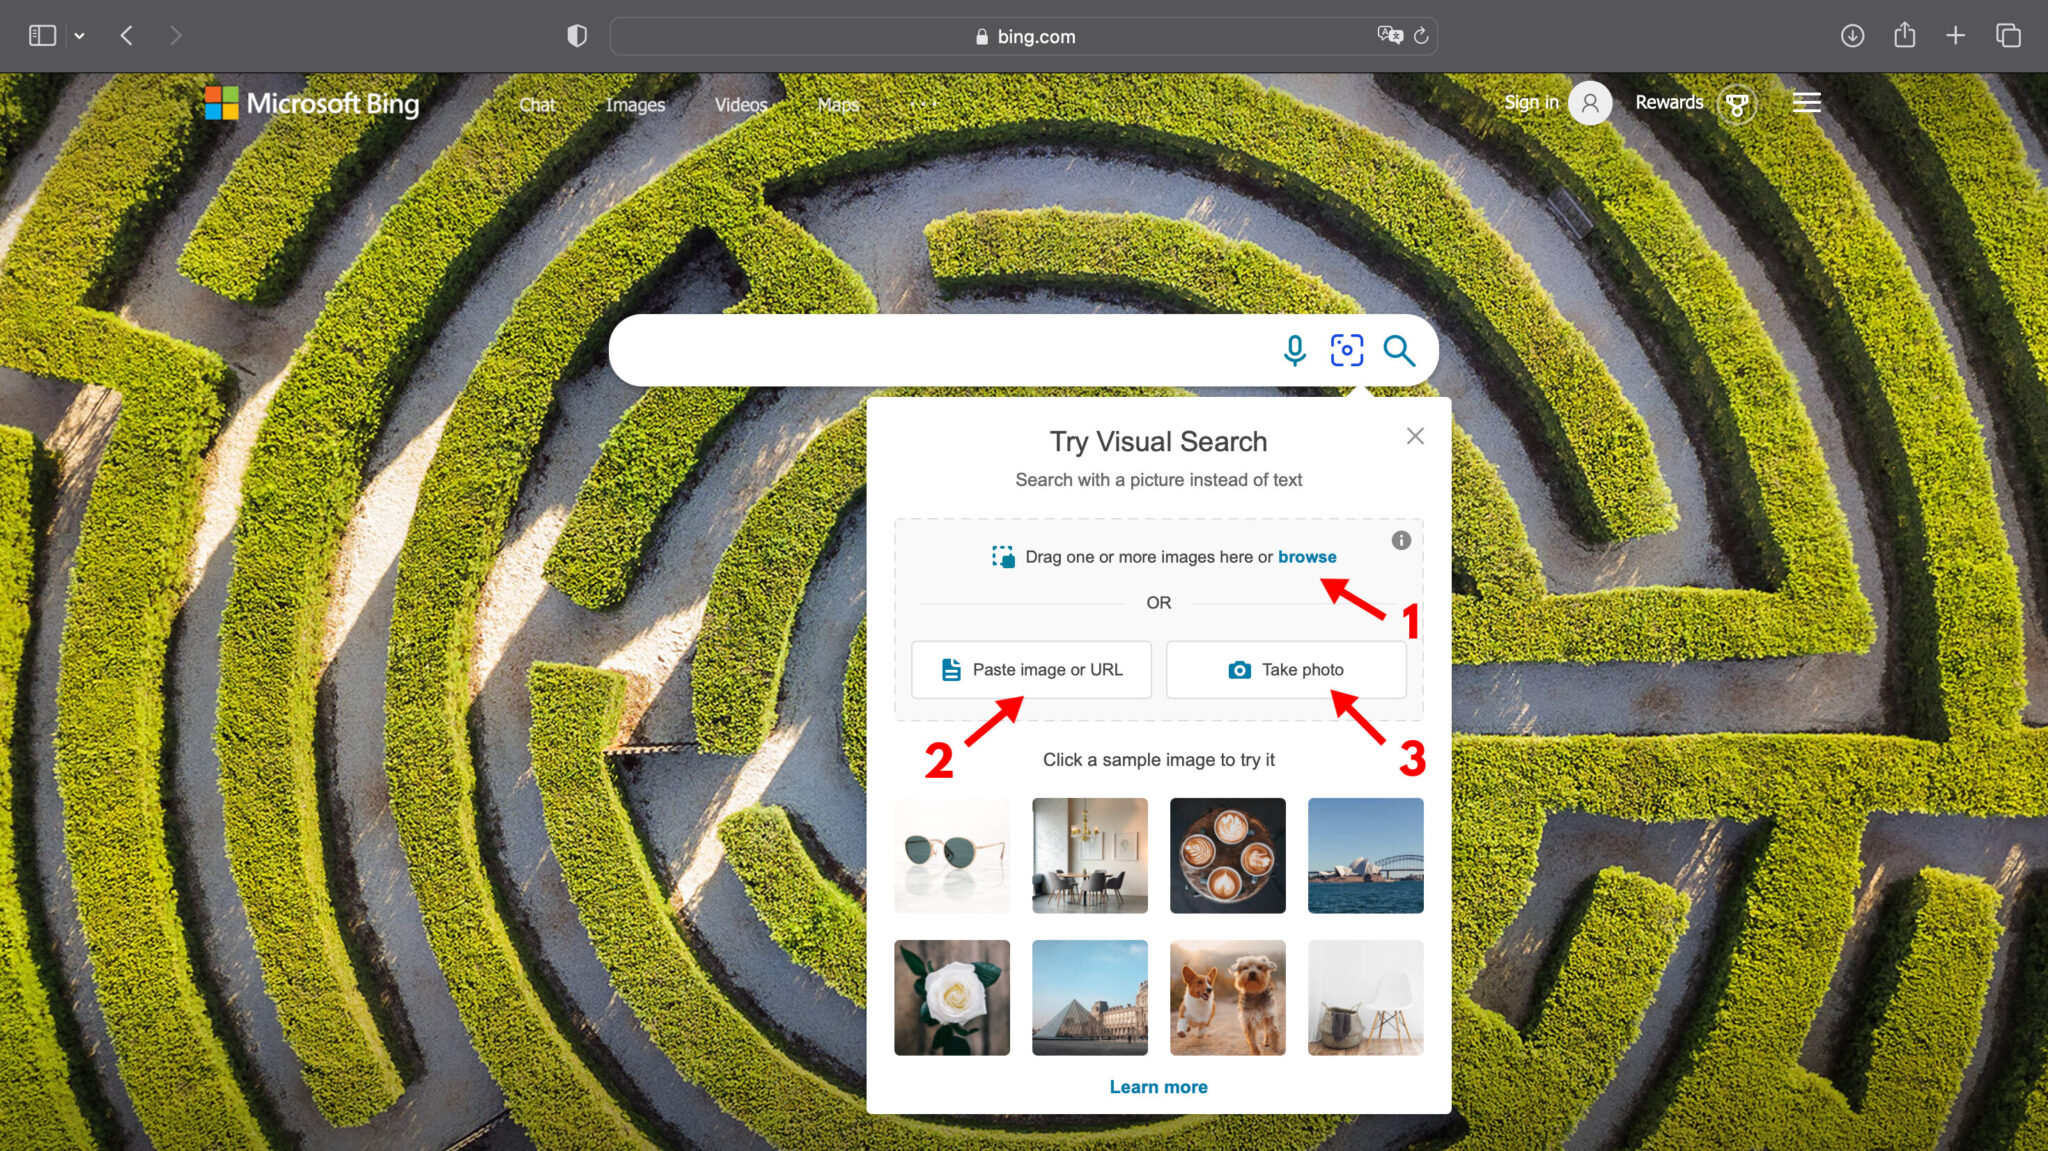The image size is (2048, 1151).
Task: Open the hamburger menu on Bing
Action: tap(1807, 103)
